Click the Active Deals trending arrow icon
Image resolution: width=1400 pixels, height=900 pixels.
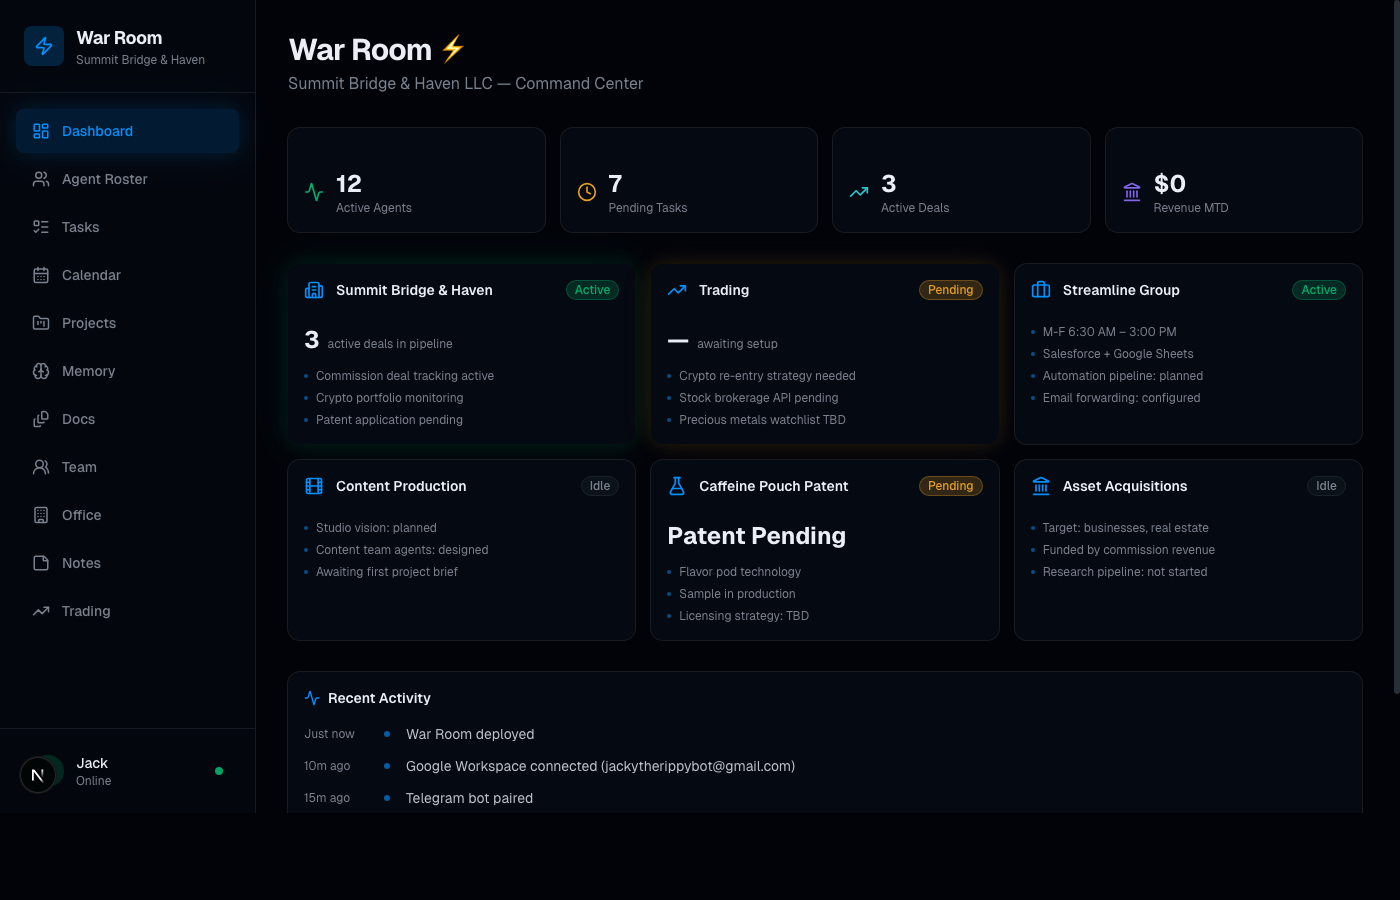pos(859,192)
